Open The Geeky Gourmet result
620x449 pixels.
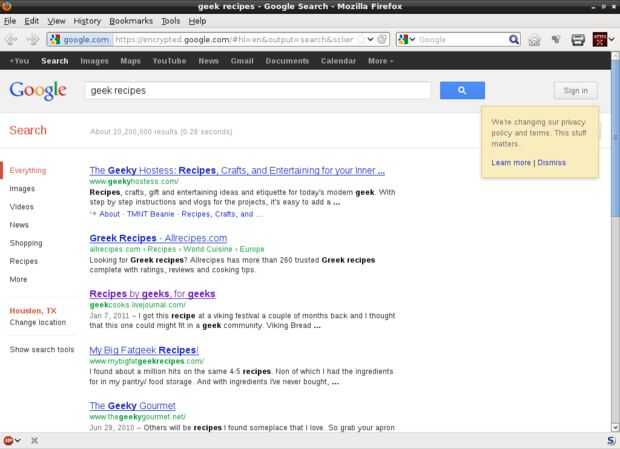coord(132,406)
